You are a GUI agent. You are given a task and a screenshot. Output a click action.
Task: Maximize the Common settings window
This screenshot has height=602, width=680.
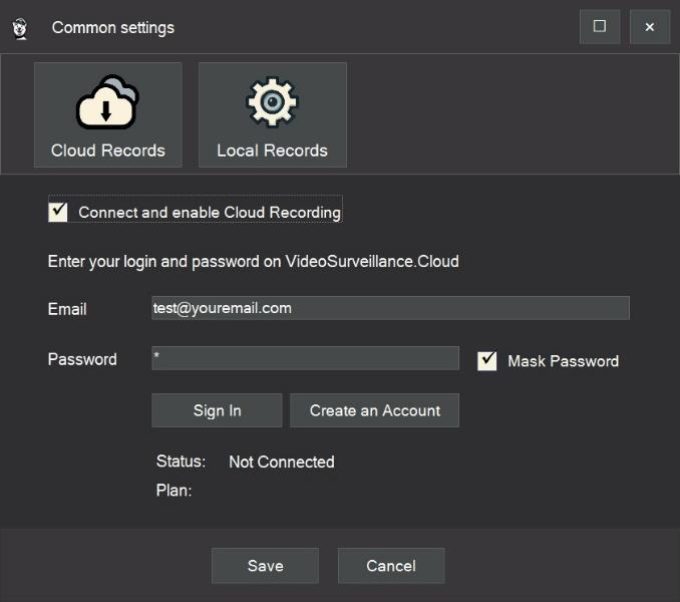(x=599, y=27)
